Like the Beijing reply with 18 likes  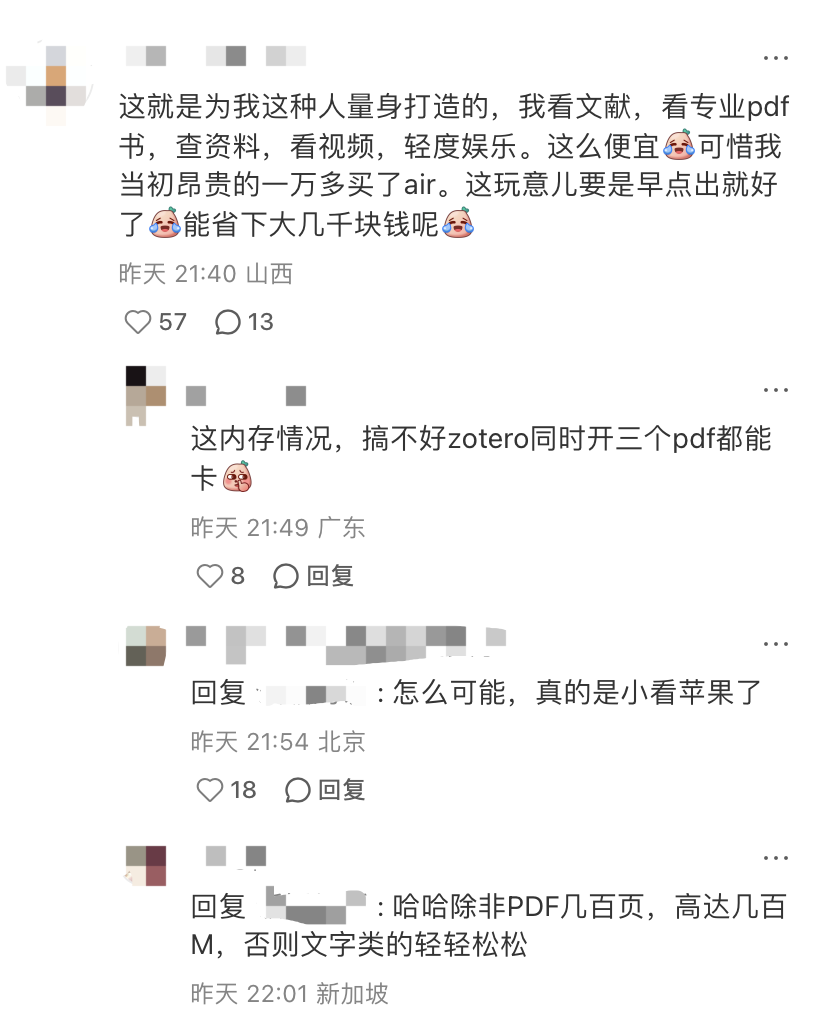[209, 790]
